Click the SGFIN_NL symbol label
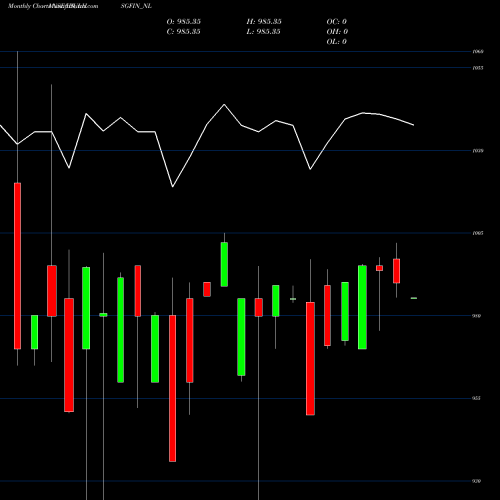The height and width of the screenshot is (500, 500). click(136, 6)
